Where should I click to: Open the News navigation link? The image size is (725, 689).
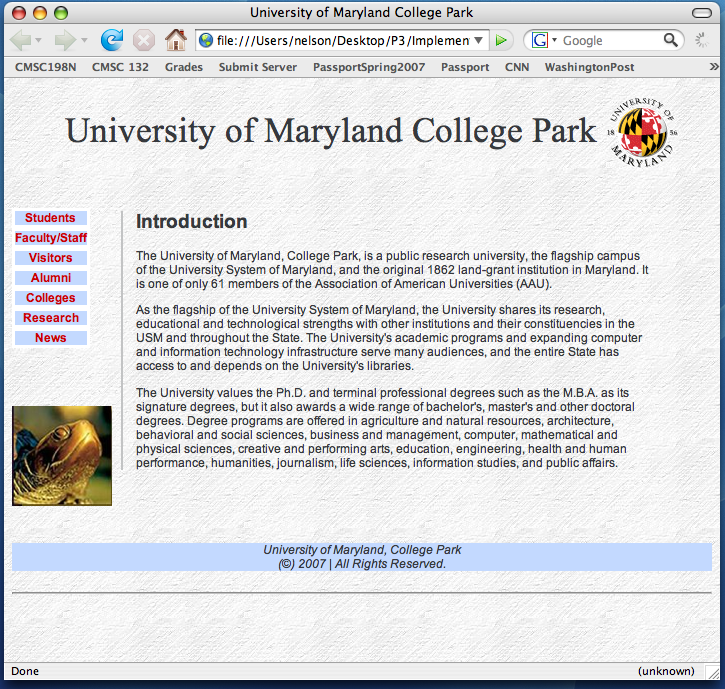tap(50, 338)
